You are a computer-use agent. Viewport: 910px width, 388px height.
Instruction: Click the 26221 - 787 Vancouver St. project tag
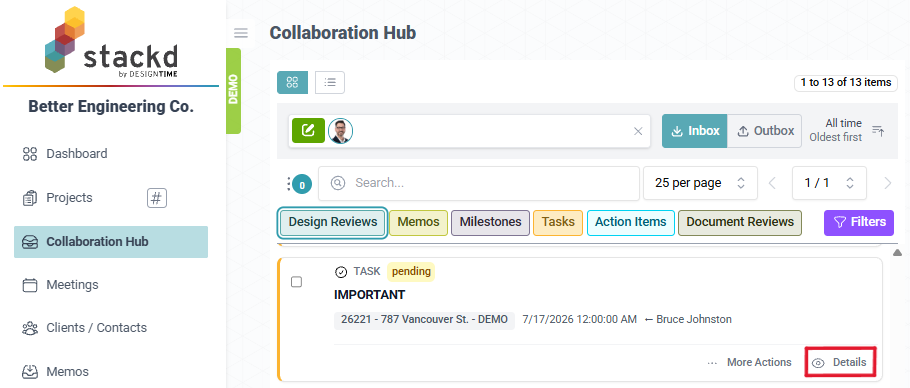point(424,320)
